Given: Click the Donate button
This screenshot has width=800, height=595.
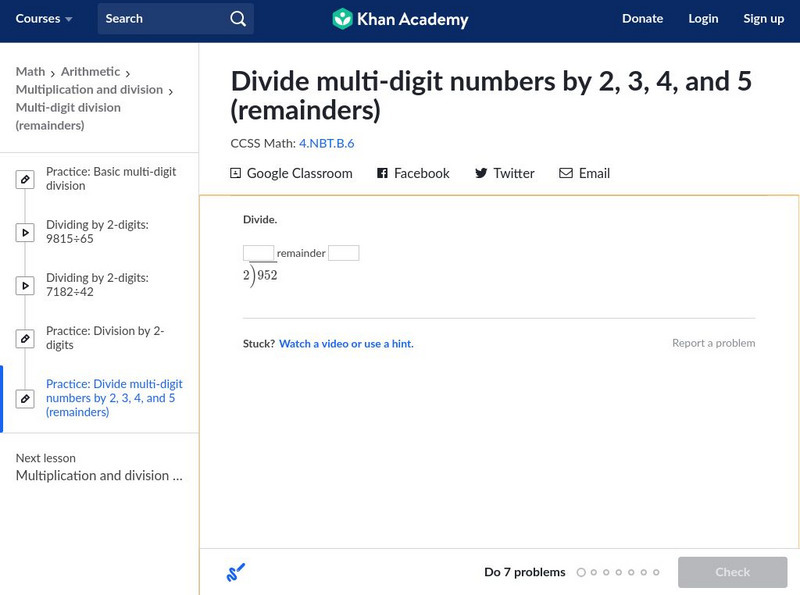Looking at the screenshot, I should click(x=642, y=19).
